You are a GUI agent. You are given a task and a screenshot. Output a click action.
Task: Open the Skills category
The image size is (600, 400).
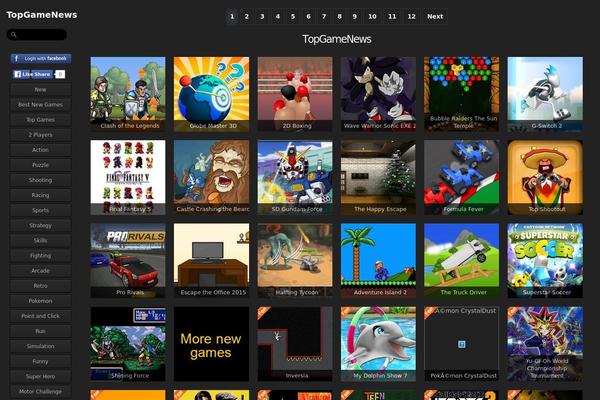tap(40, 240)
